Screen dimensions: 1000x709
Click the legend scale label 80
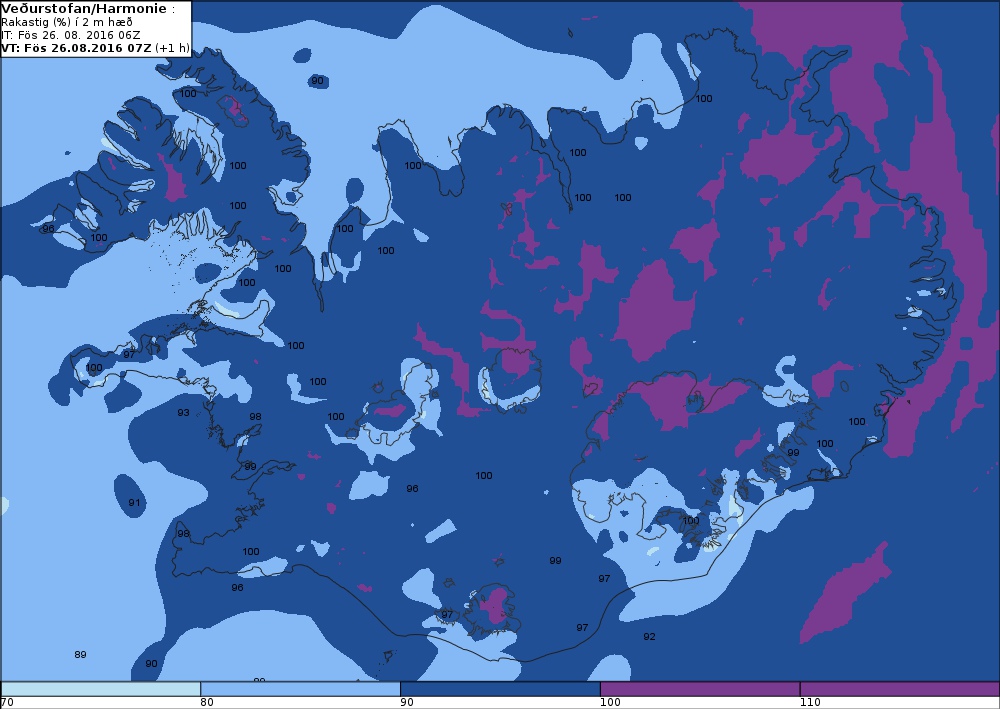point(207,703)
